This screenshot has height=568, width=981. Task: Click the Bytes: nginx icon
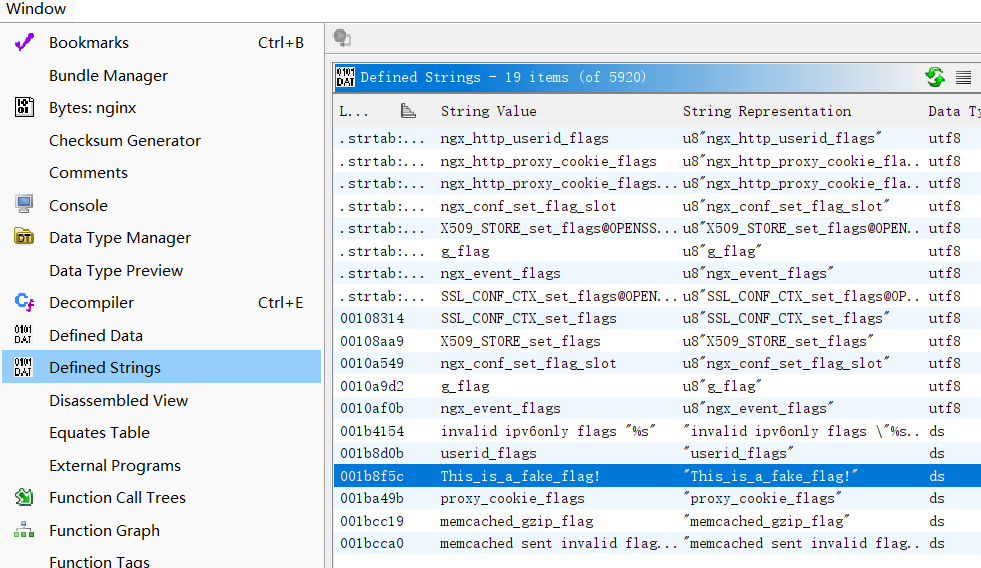(24, 107)
